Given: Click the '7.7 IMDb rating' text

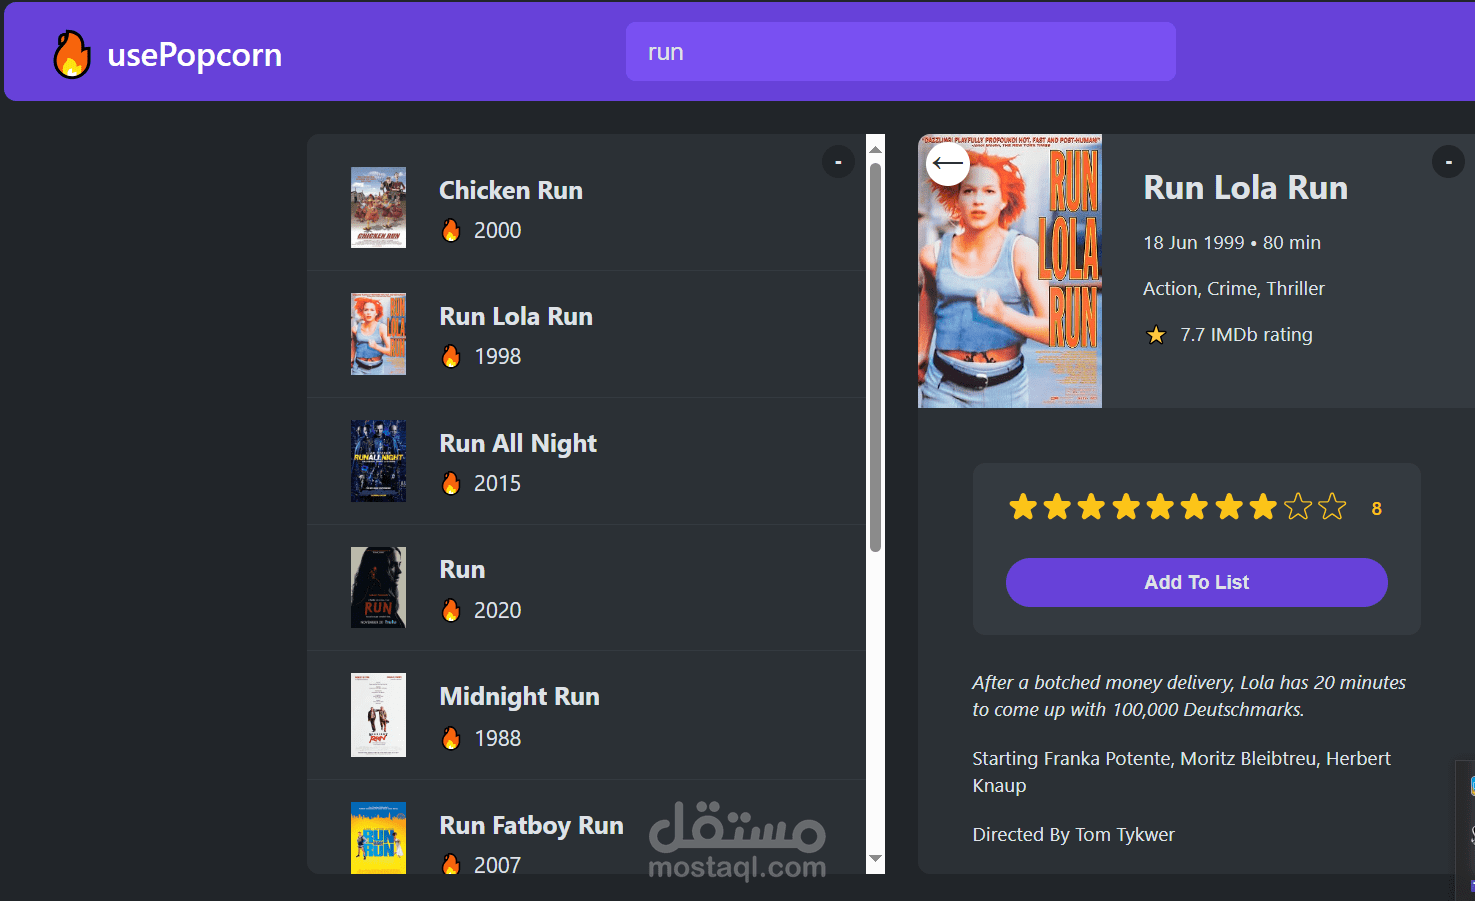Looking at the screenshot, I should click(1246, 335).
